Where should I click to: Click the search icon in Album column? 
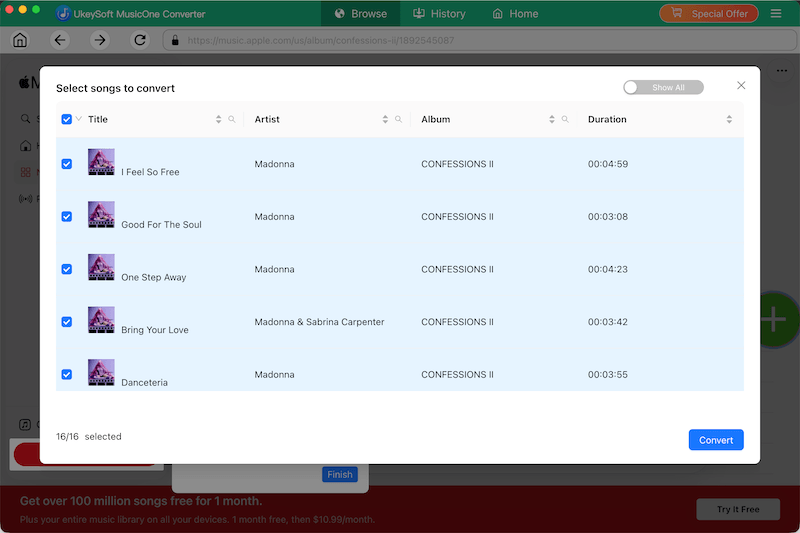coord(565,119)
